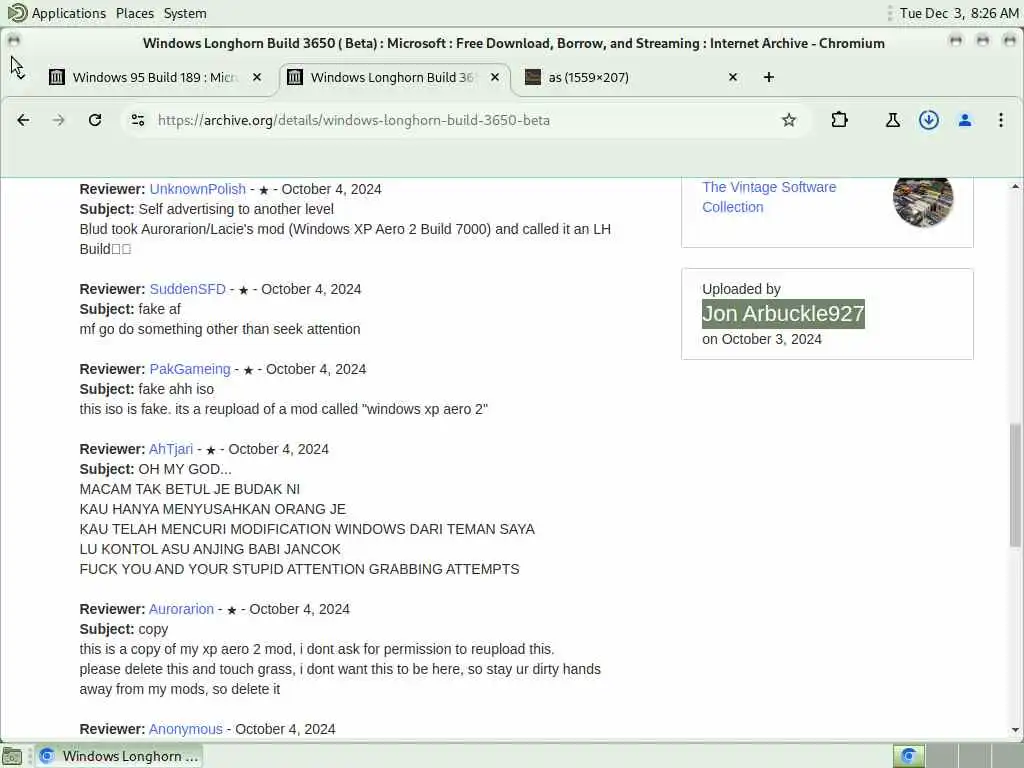Switch to the as (1559×207) tab
The height and width of the screenshot is (768, 1024).
[x=632, y=77]
